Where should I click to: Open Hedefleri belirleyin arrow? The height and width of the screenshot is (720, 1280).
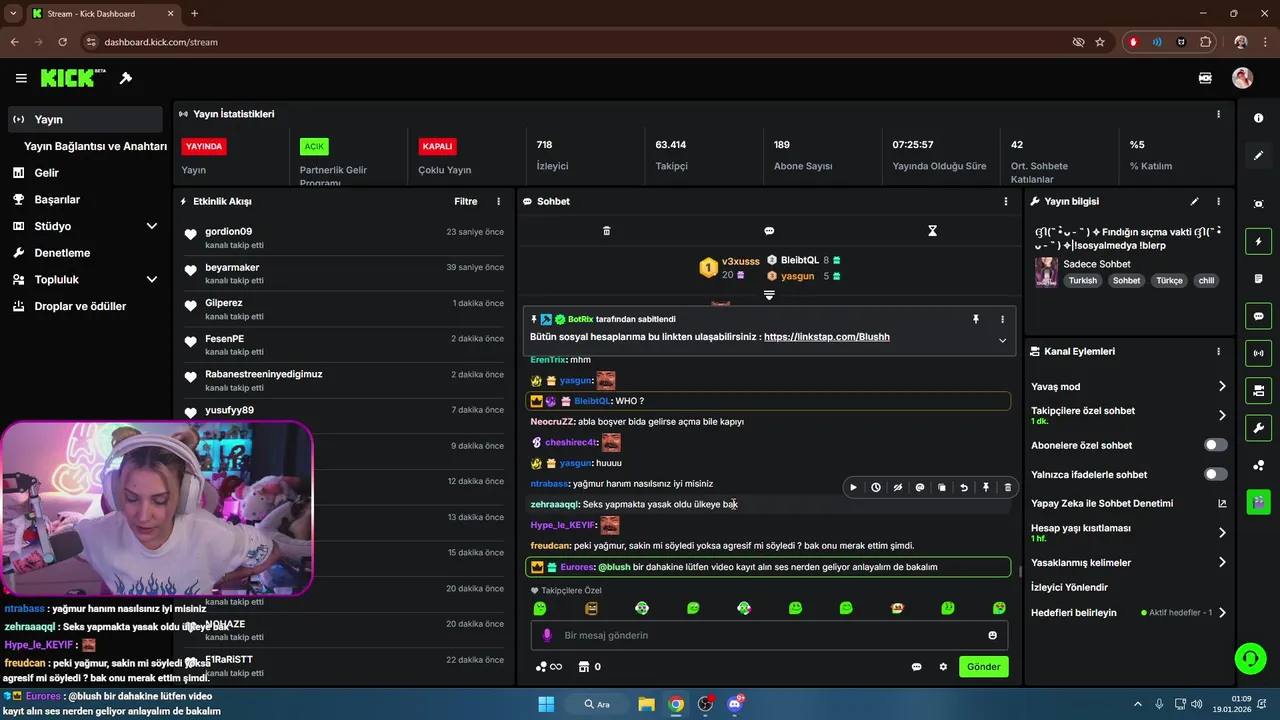[1221, 612]
